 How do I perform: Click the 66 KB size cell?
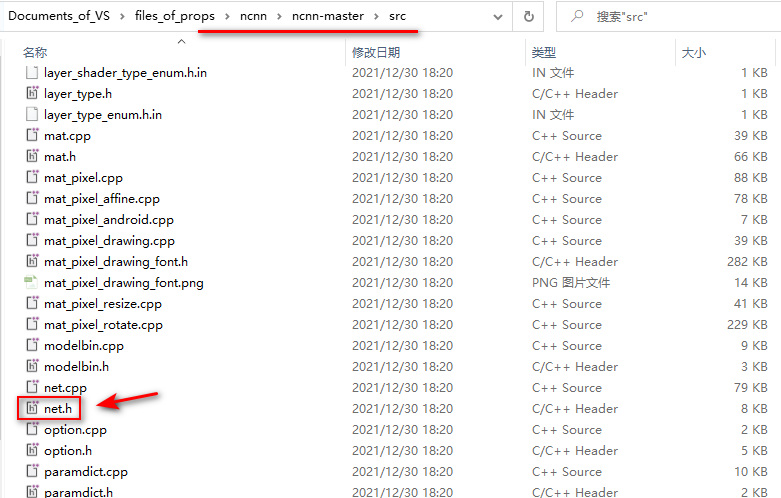tap(751, 156)
